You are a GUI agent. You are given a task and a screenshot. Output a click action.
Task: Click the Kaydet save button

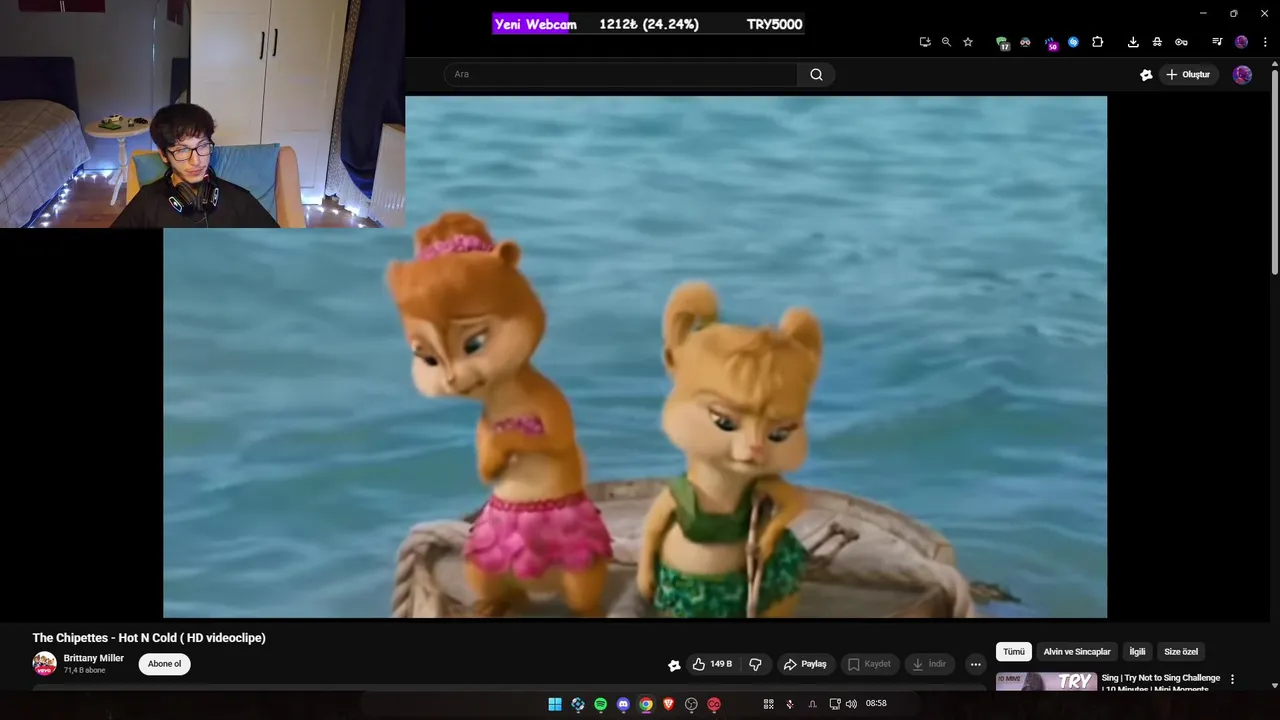(869, 664)
